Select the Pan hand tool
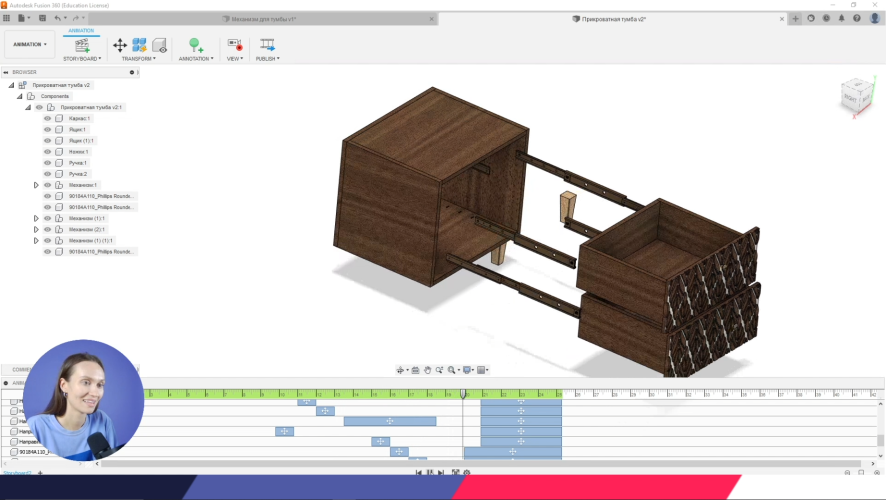 click(x=428, y=370)
